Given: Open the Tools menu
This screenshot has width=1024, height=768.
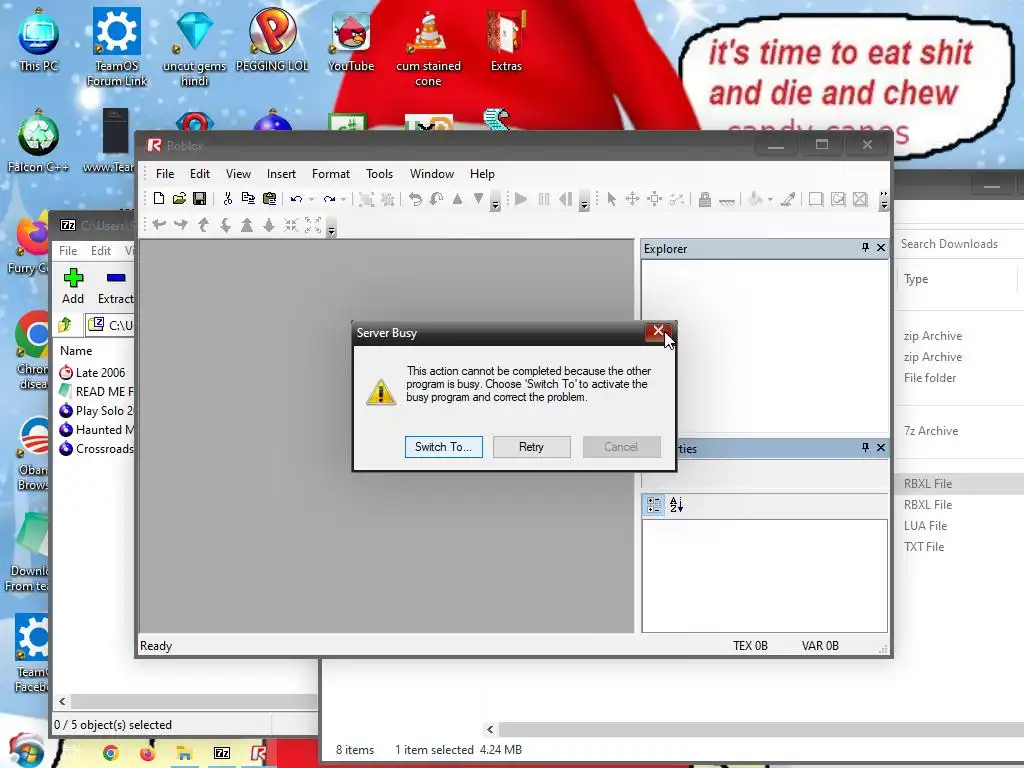Looking at the screenshot, I should click(379, 174).
